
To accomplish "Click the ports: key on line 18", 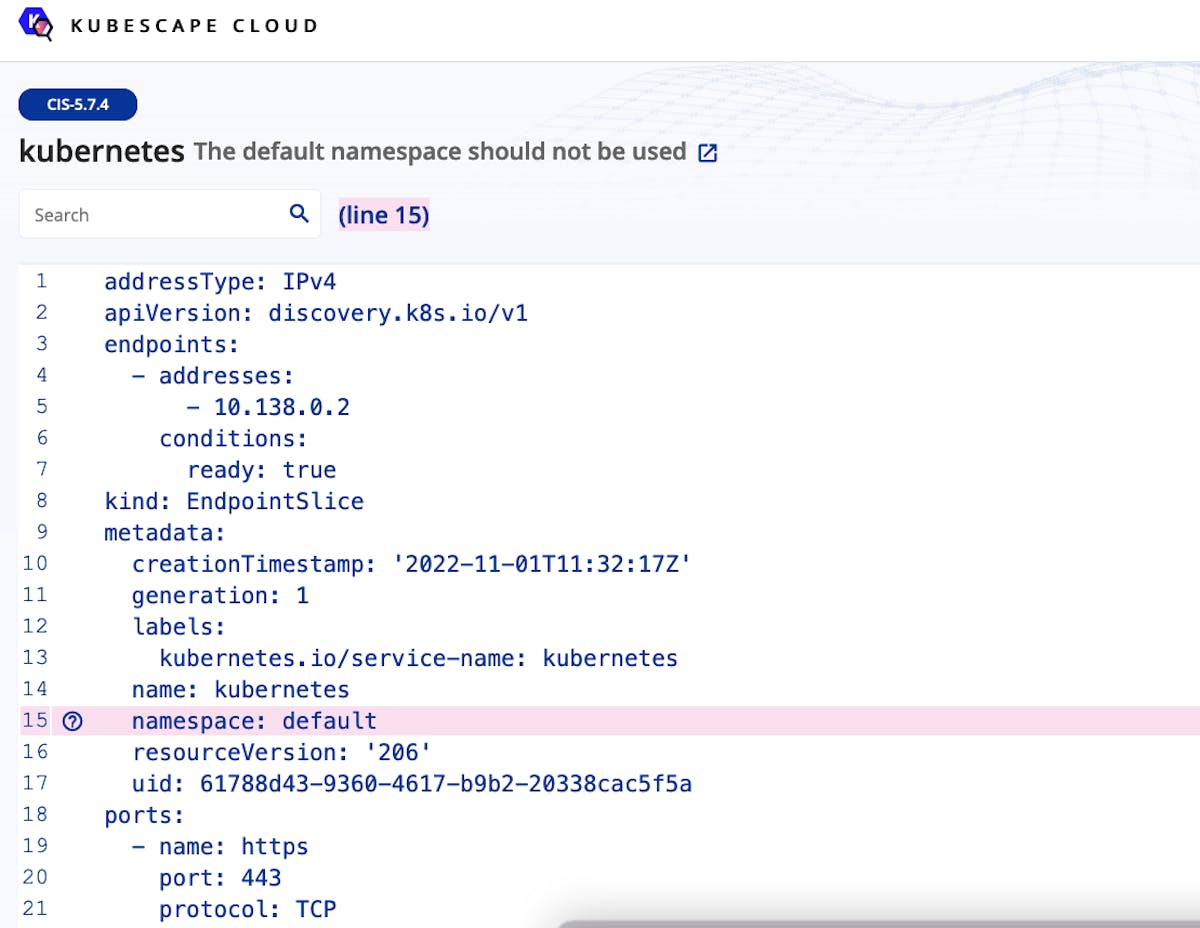I will [x=144, y=815].
